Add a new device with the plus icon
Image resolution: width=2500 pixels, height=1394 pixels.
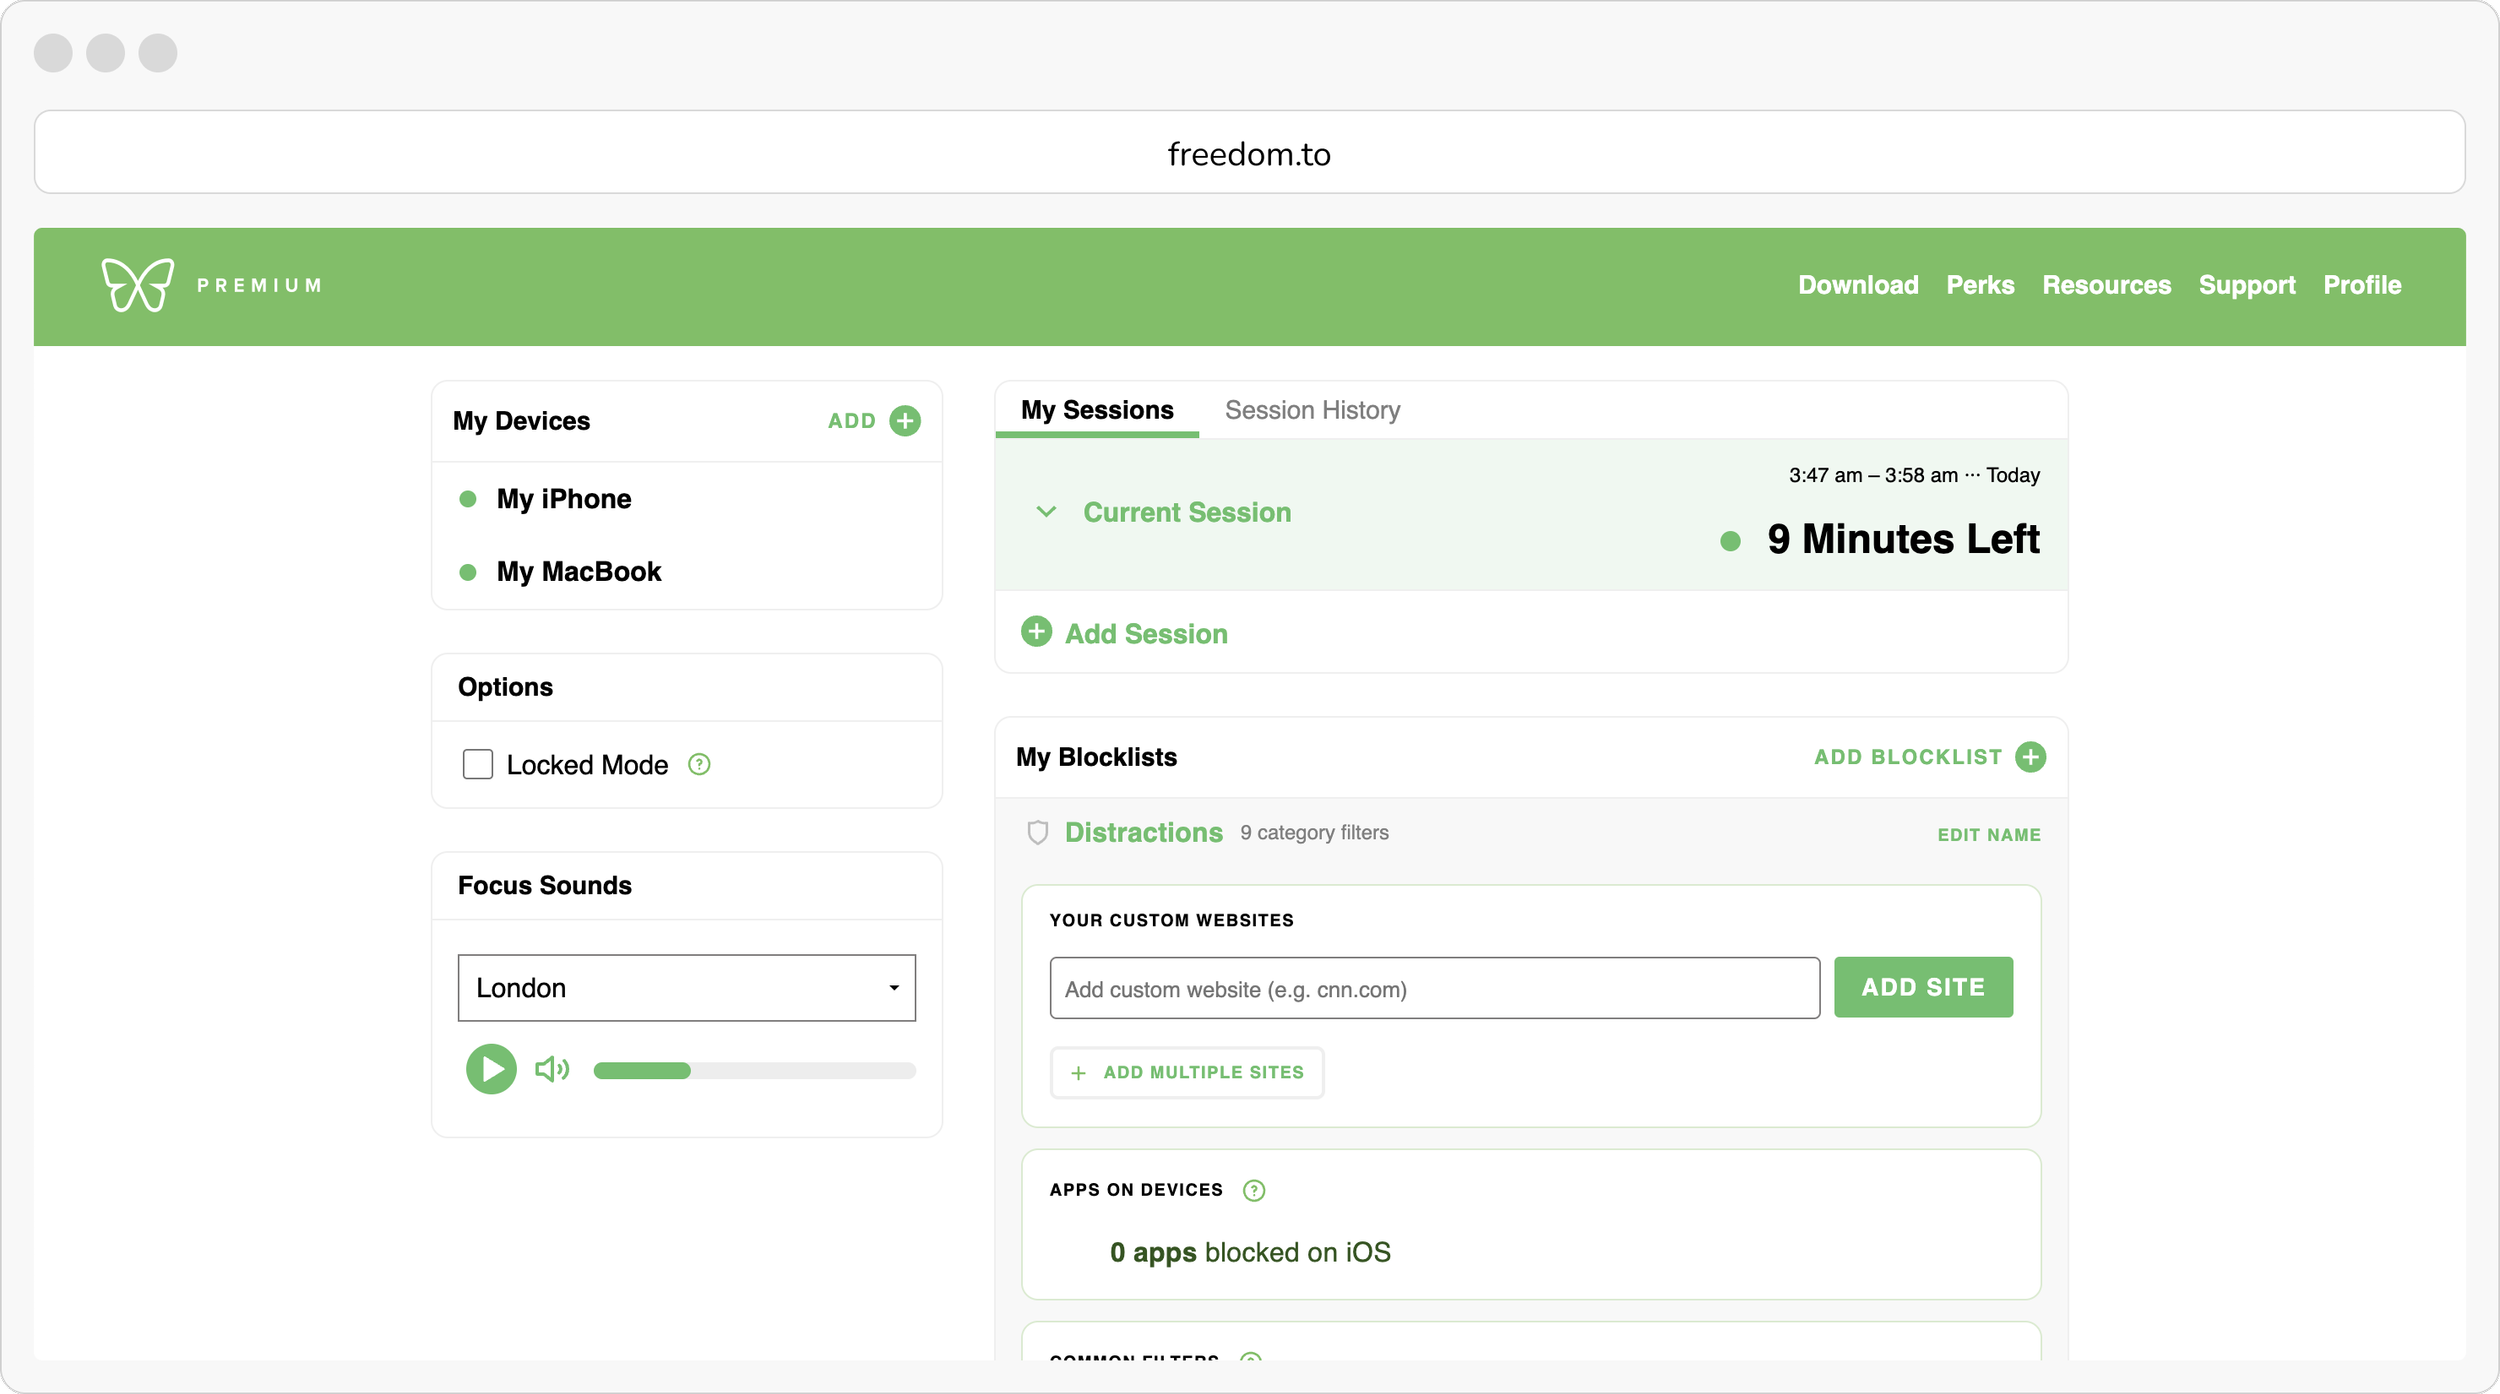tap(905, 420)
